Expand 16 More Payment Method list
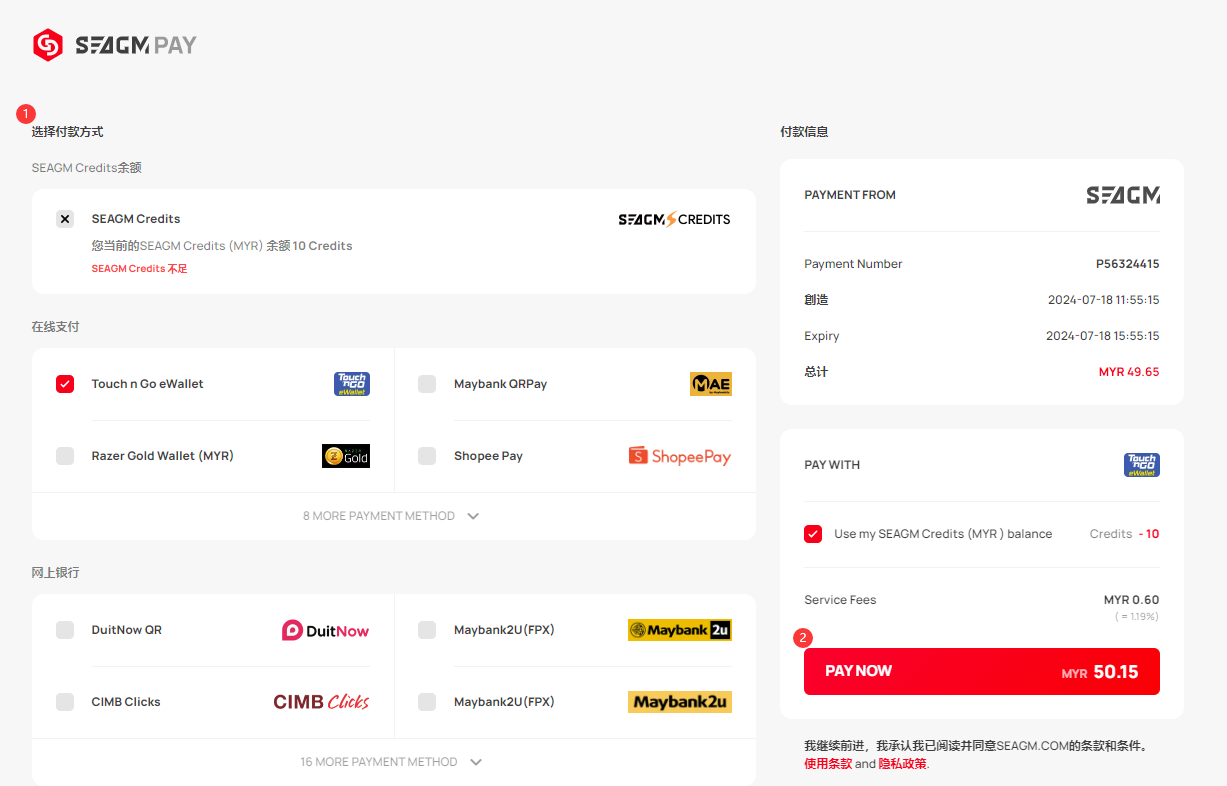 click(393, 762)
